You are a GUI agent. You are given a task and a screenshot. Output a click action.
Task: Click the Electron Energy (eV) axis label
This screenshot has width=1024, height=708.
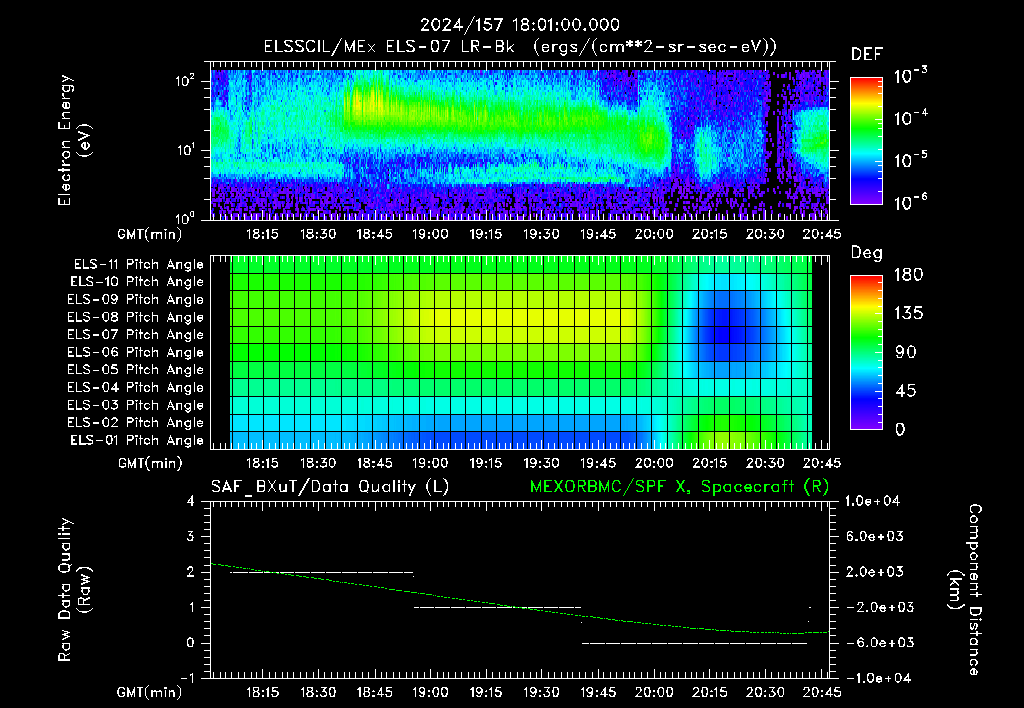pos(74,140)
